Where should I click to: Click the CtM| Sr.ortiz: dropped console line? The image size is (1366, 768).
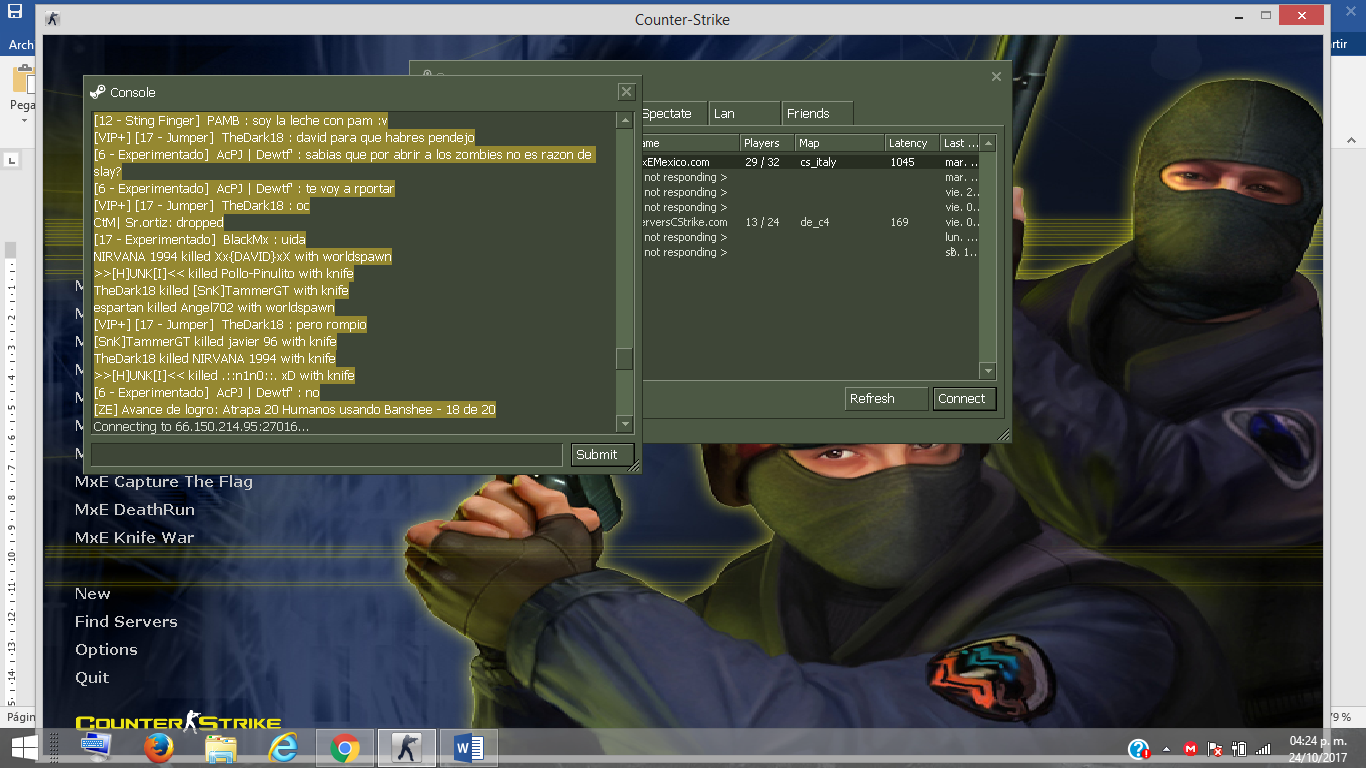tap(158, 222)
